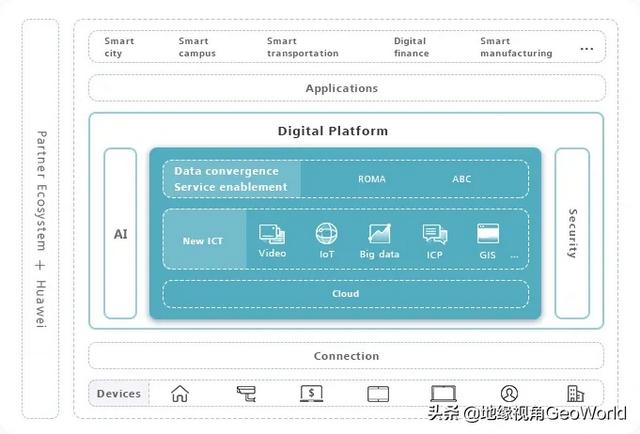This screenshot has height=434, width=640.
Task: Click the Devices label
Action: pyautogui.click(x=119, y=394)
